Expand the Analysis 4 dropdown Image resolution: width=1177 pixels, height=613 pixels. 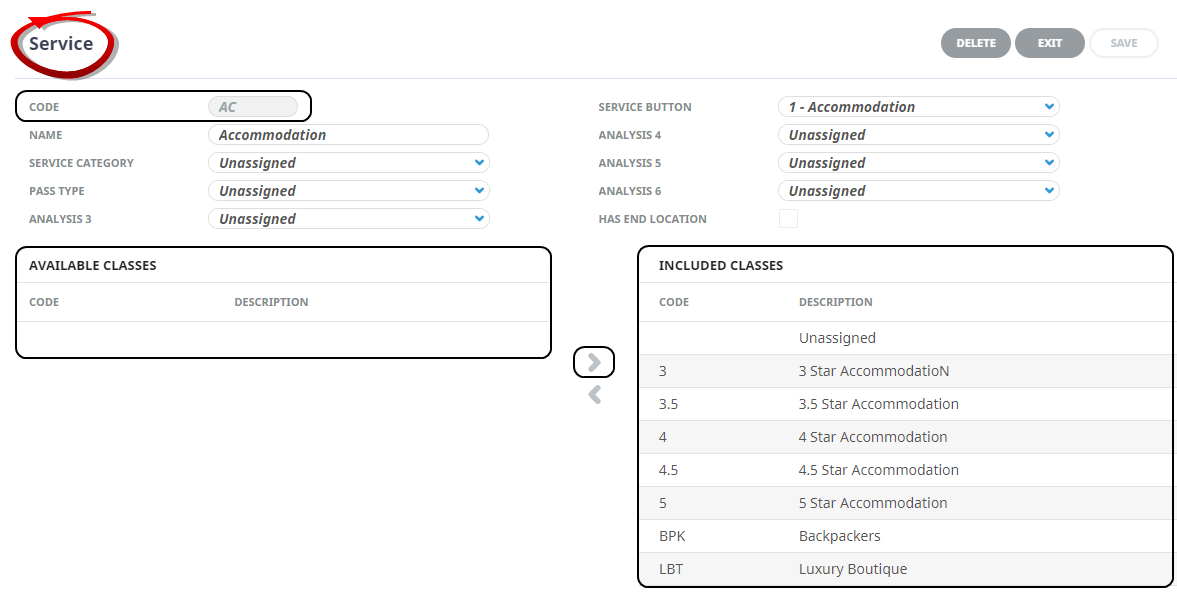pos(918,135)
